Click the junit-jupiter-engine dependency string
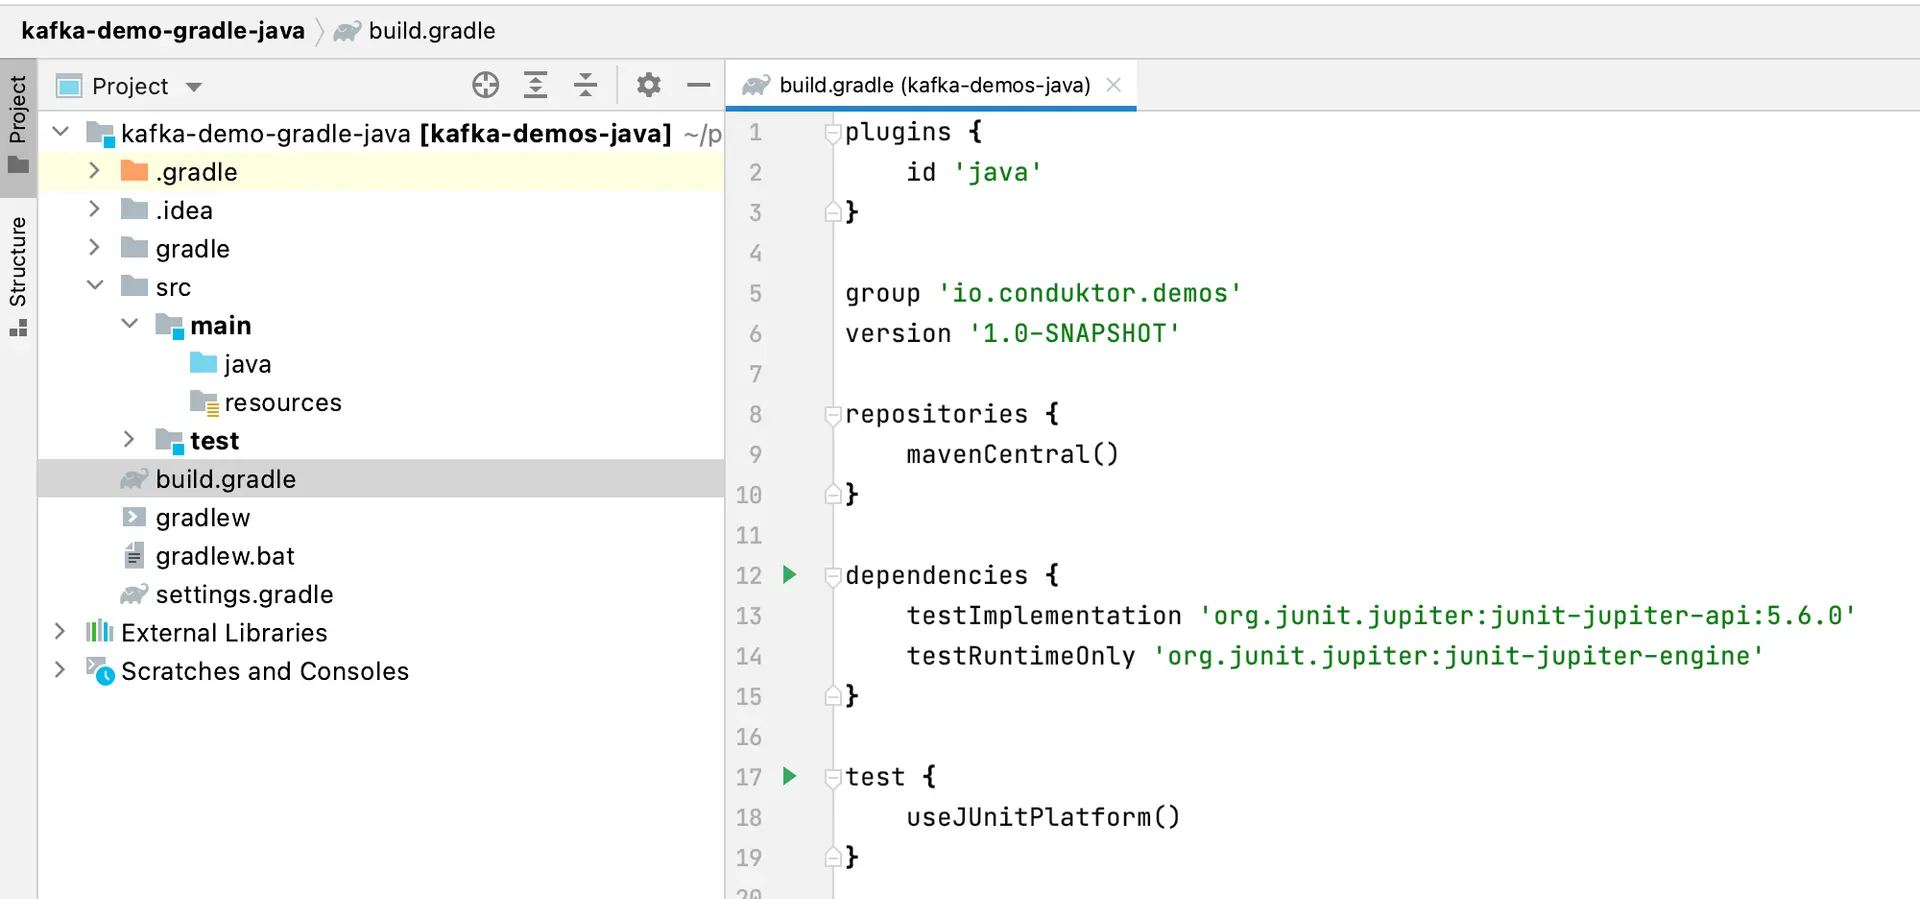This screenshot has width=1920, height=899. click(x=1459, y=656)
